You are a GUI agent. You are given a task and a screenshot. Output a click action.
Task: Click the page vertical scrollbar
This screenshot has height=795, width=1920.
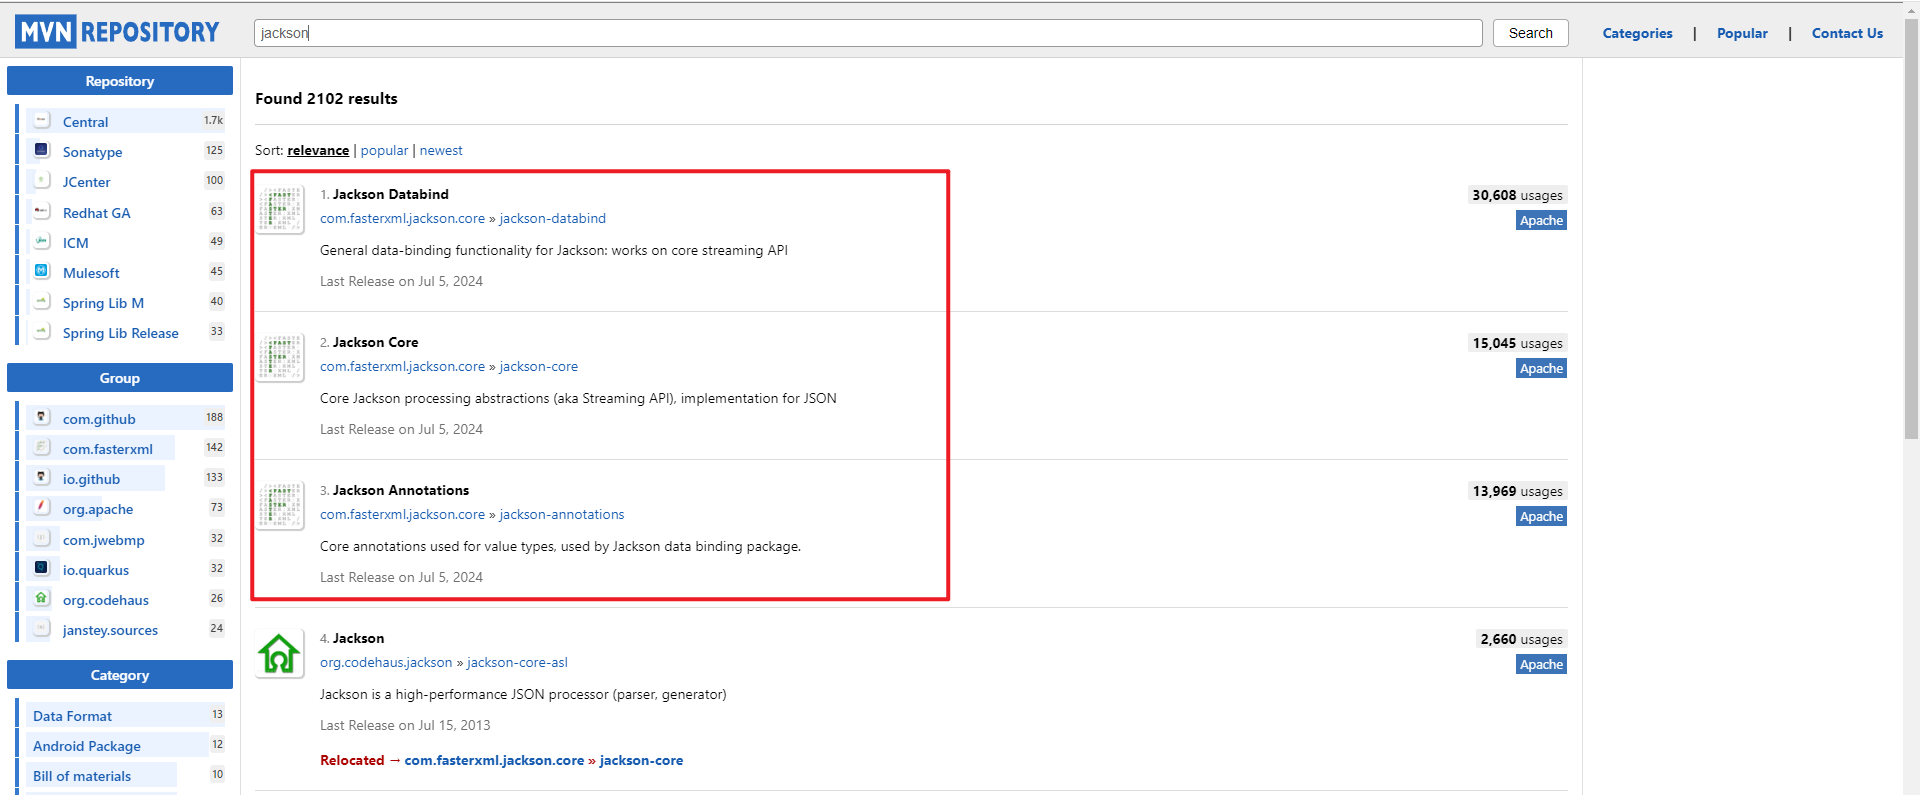(1911, 230)
